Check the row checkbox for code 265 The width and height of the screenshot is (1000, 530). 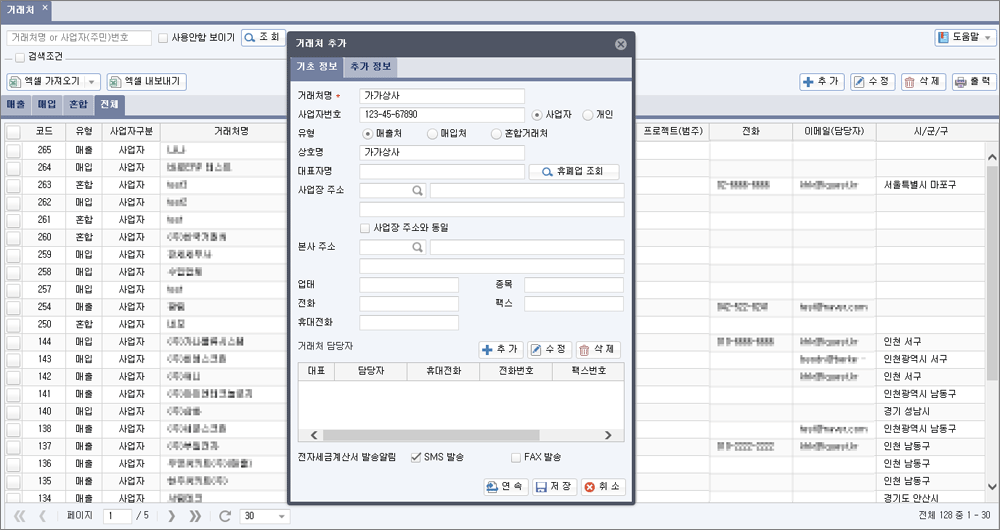(x=13, y=151)
